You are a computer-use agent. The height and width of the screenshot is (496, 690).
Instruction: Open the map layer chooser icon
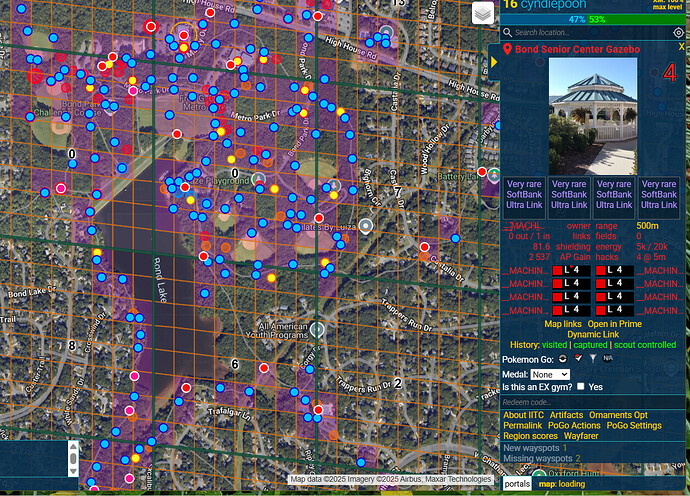(483, 13)
